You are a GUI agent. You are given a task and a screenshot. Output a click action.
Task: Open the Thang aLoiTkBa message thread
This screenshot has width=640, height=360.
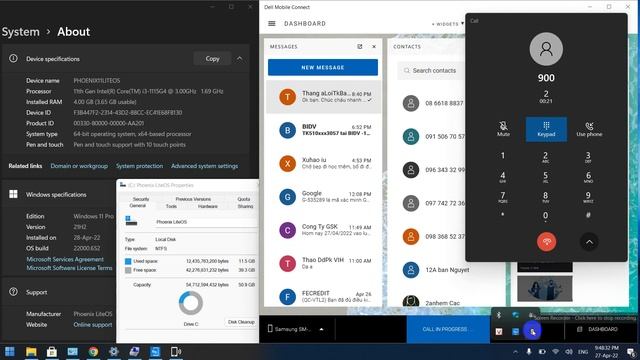pyautogui.click(x=323, y=97)
